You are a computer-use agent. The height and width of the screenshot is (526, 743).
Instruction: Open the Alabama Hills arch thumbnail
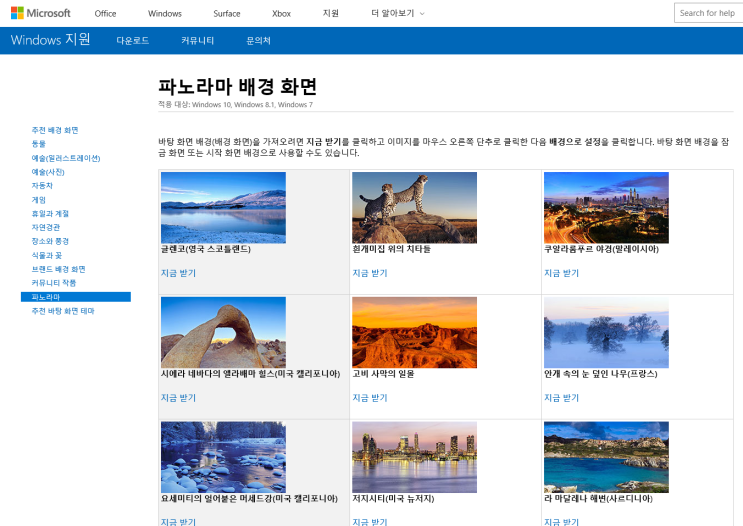point(223,332)
